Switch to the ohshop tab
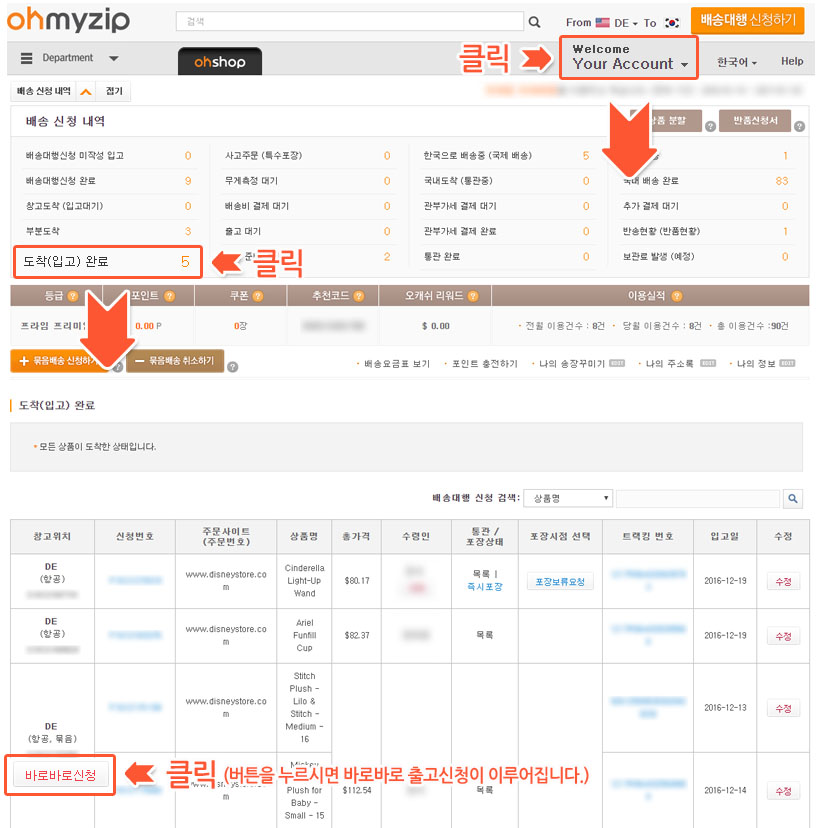 click(x=219, y=62)
